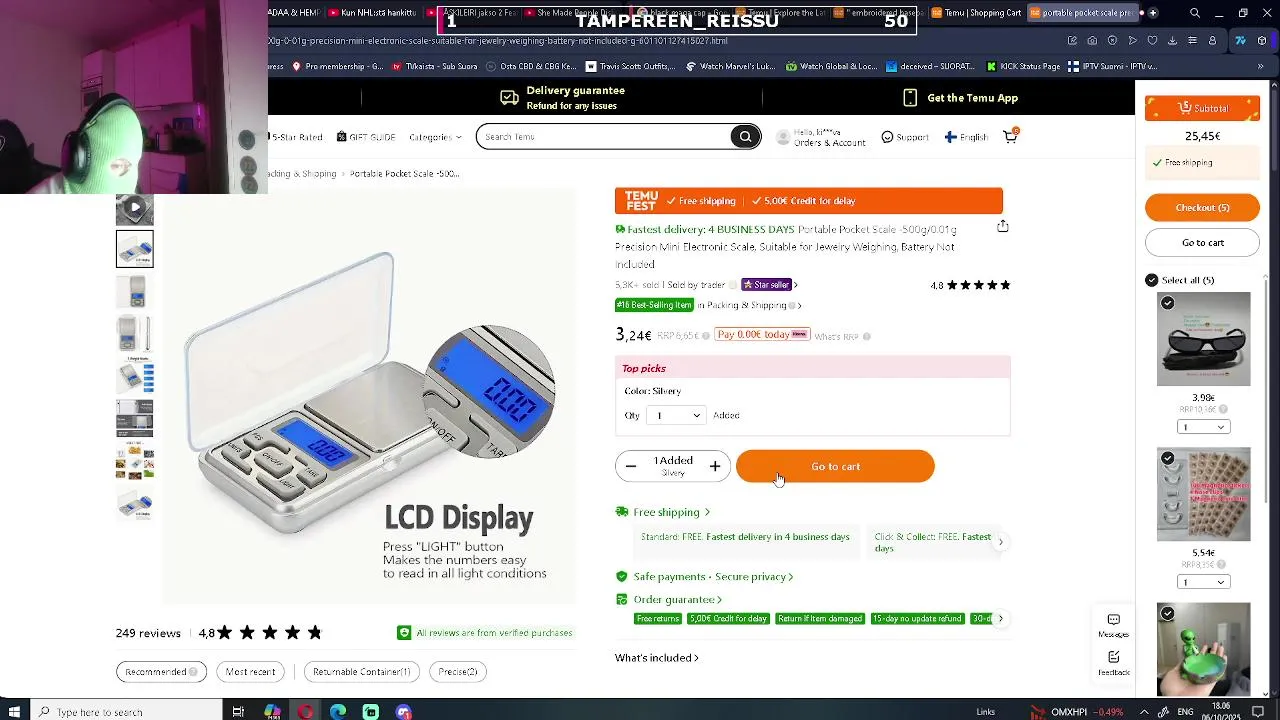Open Messages chat icon
The height and width of the screenshot is (720, 1280).
(x=1113, y=625)
